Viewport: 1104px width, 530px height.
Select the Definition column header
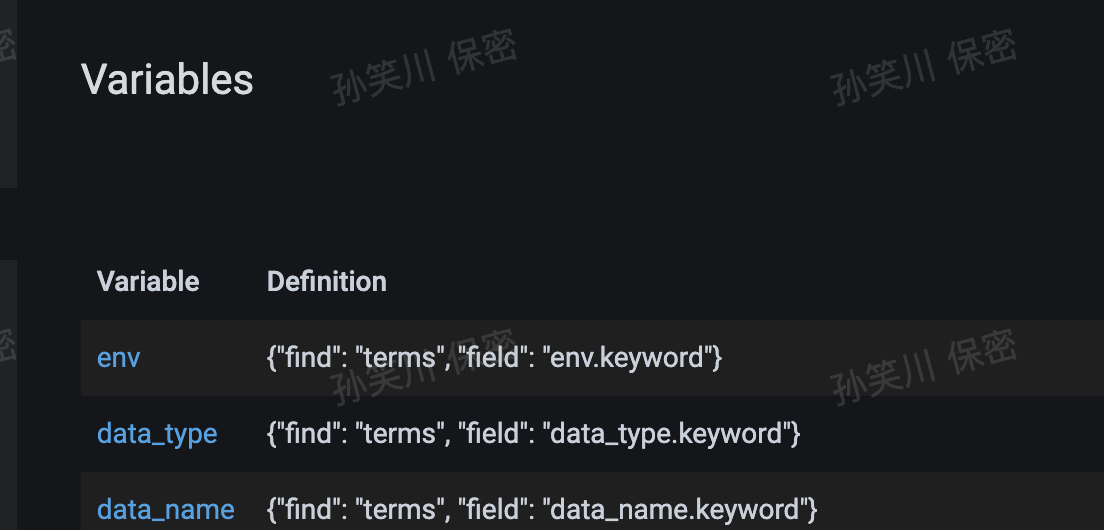pyautogui.click(x=327, y=282)
